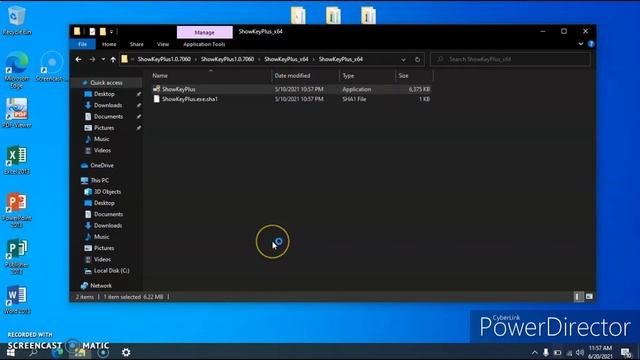The width and height of the screenshot is (640, 360).
Task: Focus the Search ShowKeyPlus_x64 box
Action: click(510, 59)
